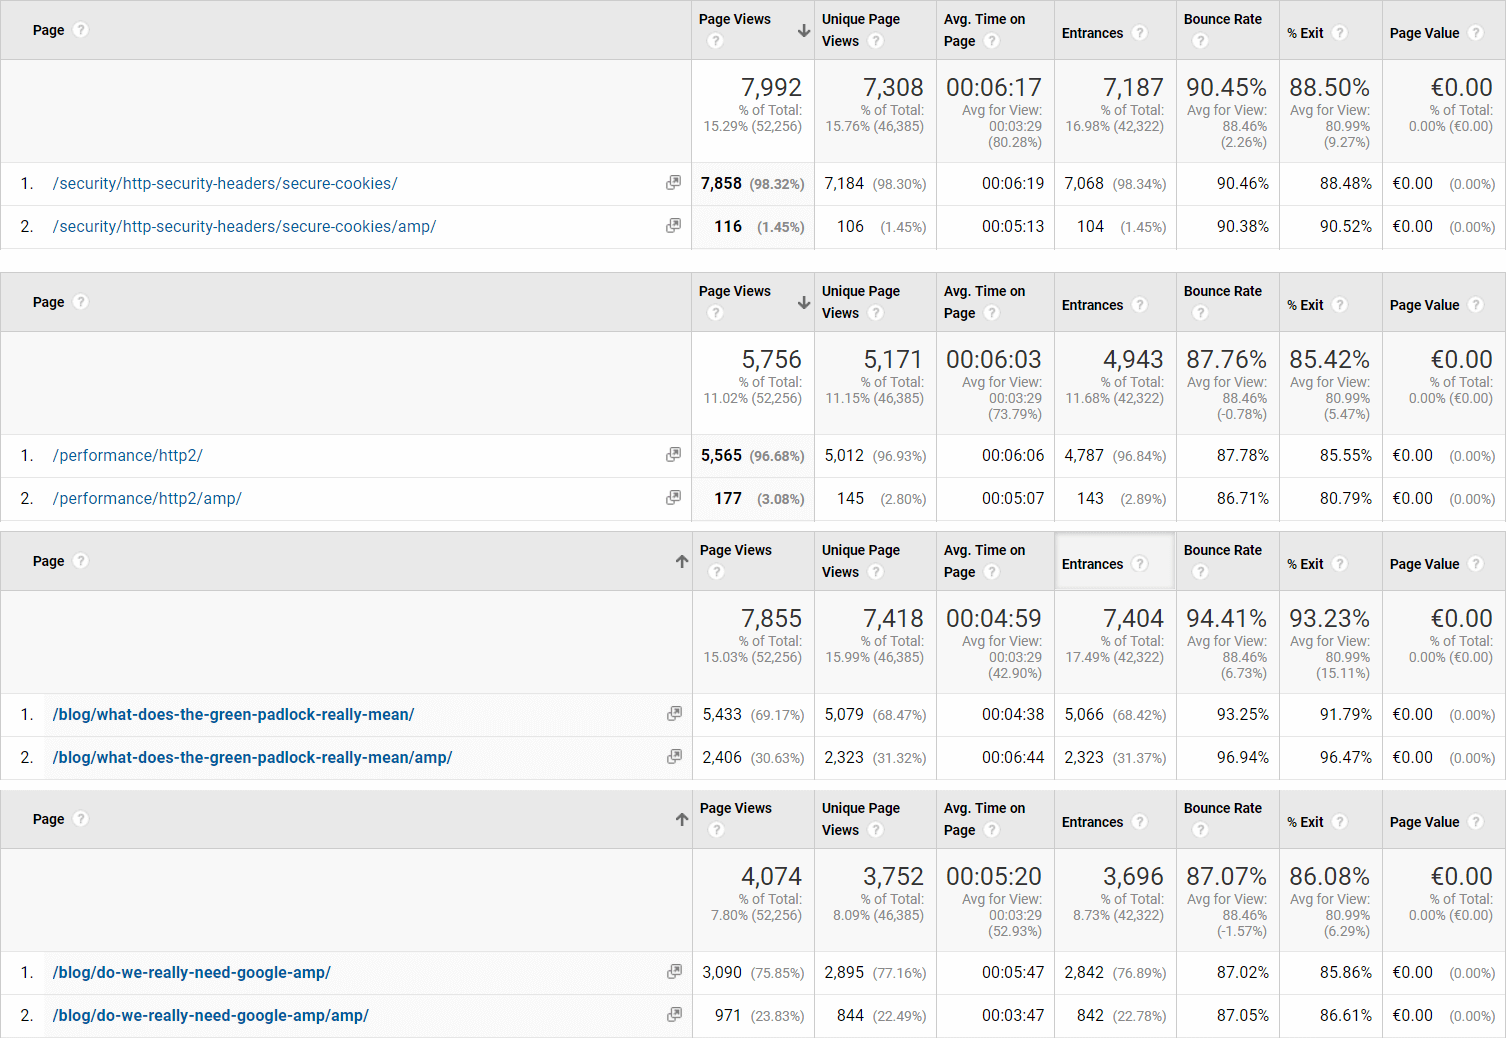The width and height of the screenshot is (1506, 1038).
Task: Click the open-in-new-window icon for /secure-cookies/amp/ row
Action: pos(673,226)
